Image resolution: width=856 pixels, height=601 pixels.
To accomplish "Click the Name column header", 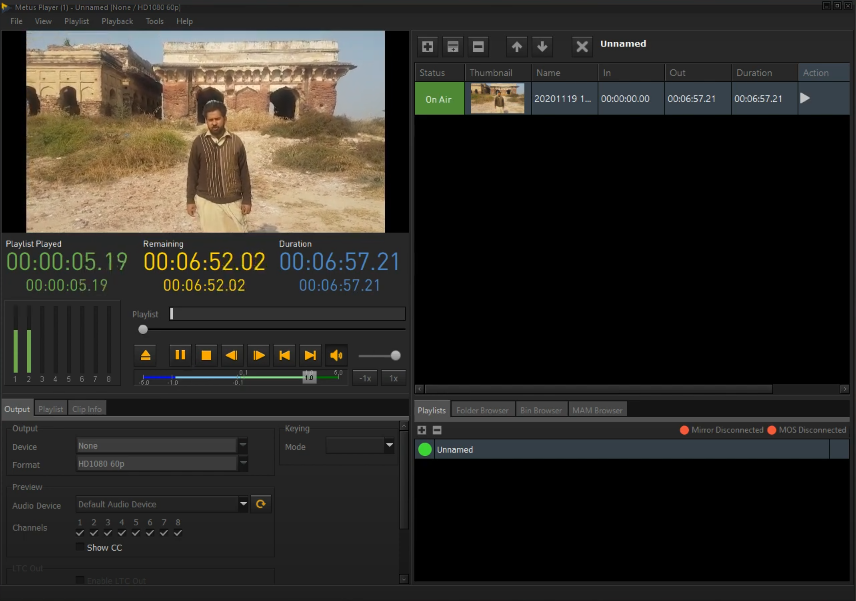I will tap(564, 73).
